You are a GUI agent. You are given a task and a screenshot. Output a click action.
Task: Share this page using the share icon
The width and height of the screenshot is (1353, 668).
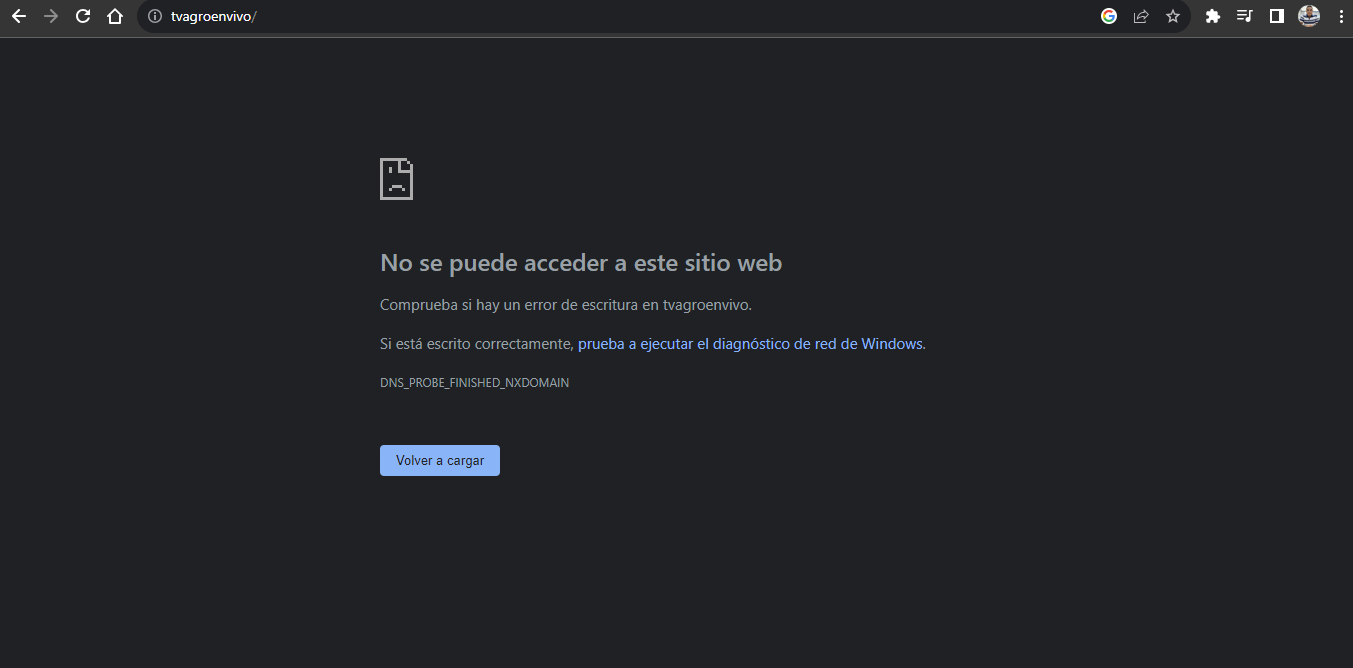click(1141, 16)
